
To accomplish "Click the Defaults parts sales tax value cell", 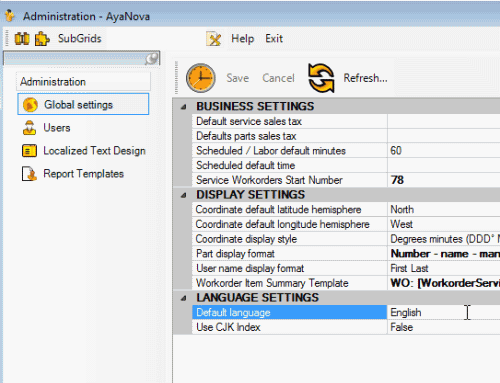I will click(x=444, y=136).
